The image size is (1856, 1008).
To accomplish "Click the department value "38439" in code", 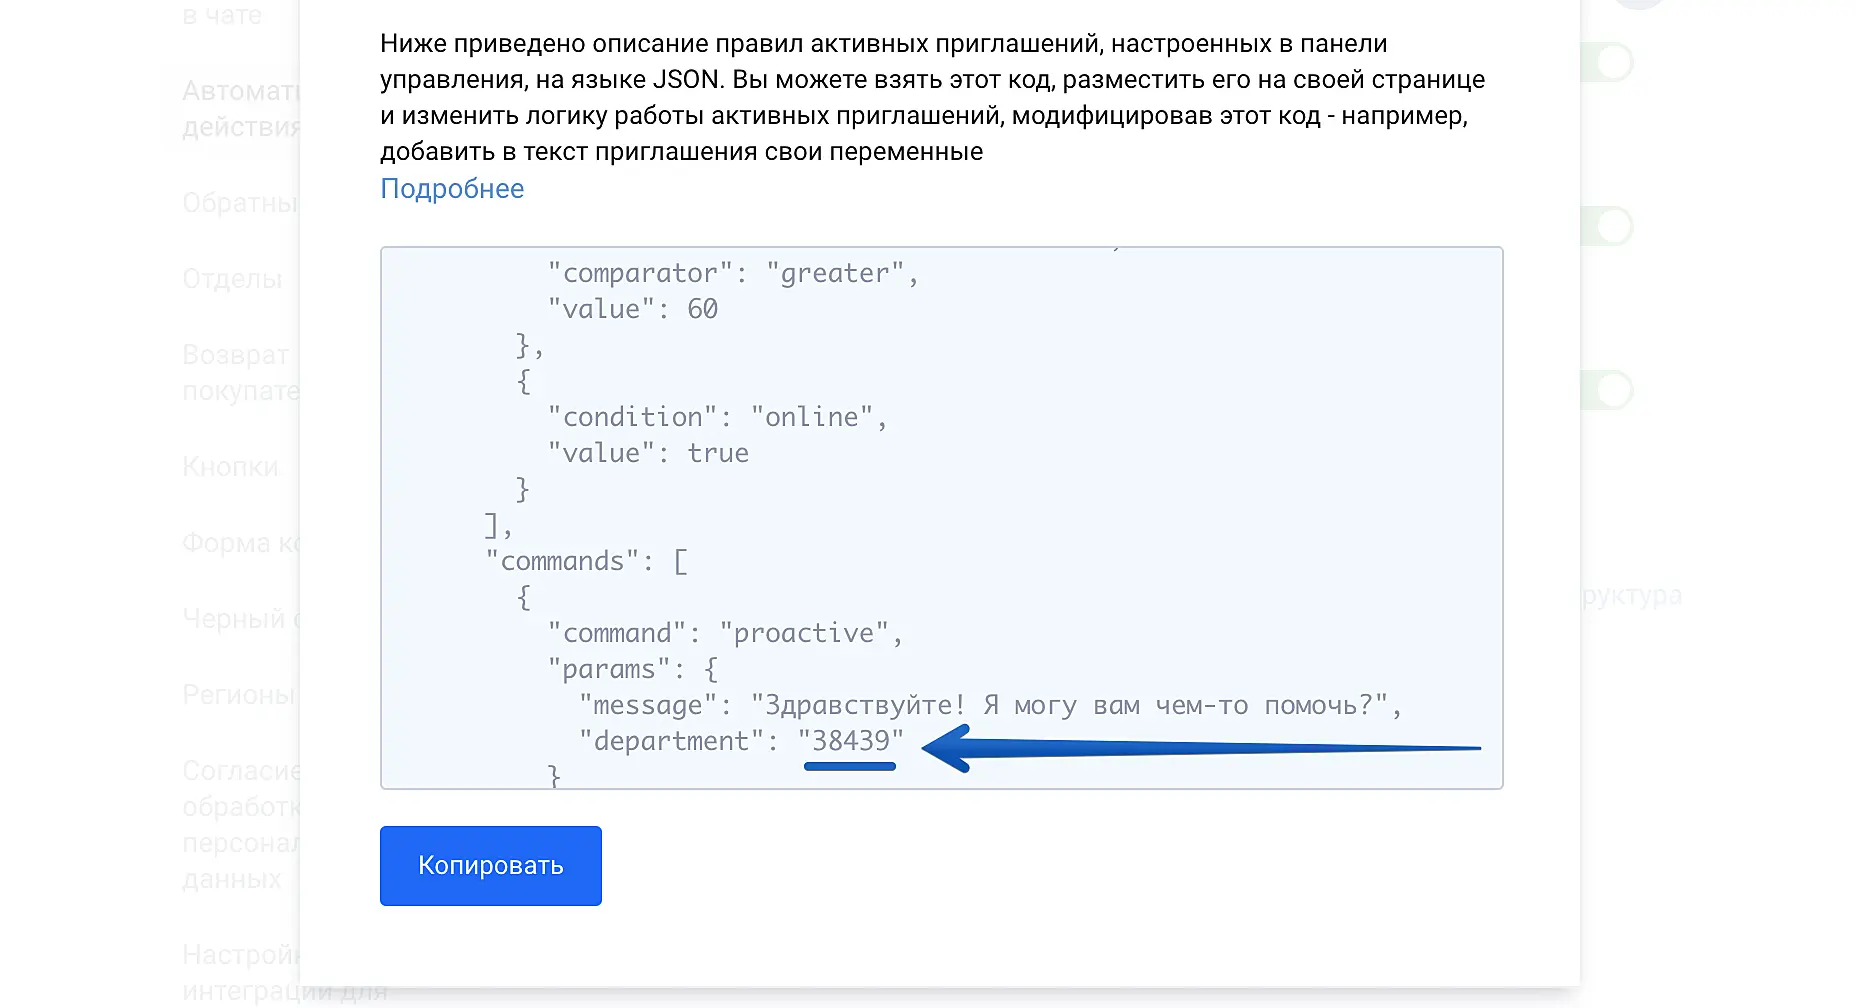I will pyautogui.click(x=850, y=741).
